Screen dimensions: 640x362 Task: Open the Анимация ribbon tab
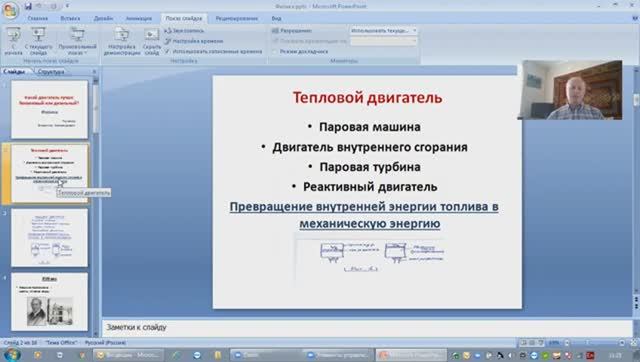(139, 18)
